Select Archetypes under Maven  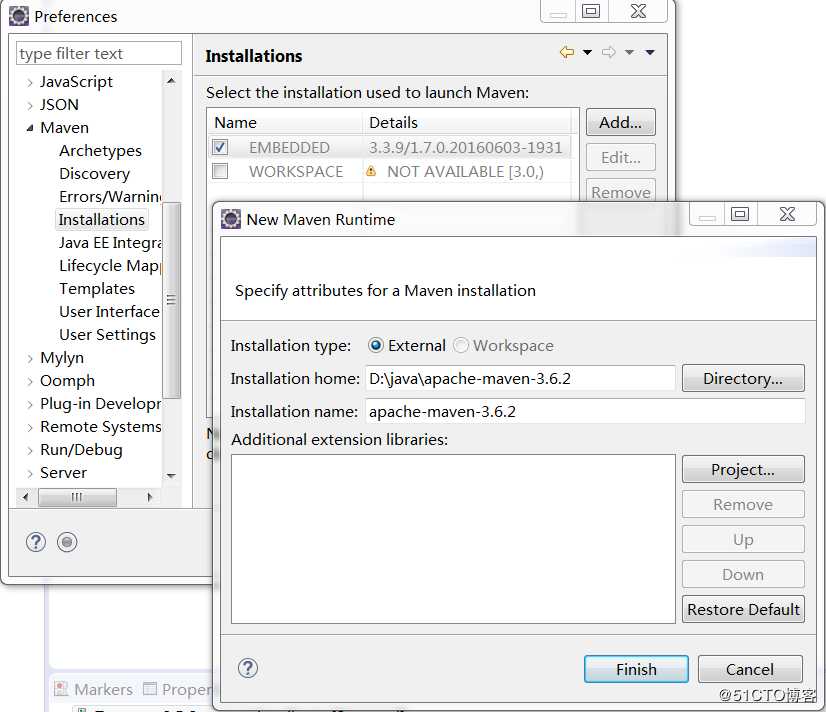pos(100,151)
